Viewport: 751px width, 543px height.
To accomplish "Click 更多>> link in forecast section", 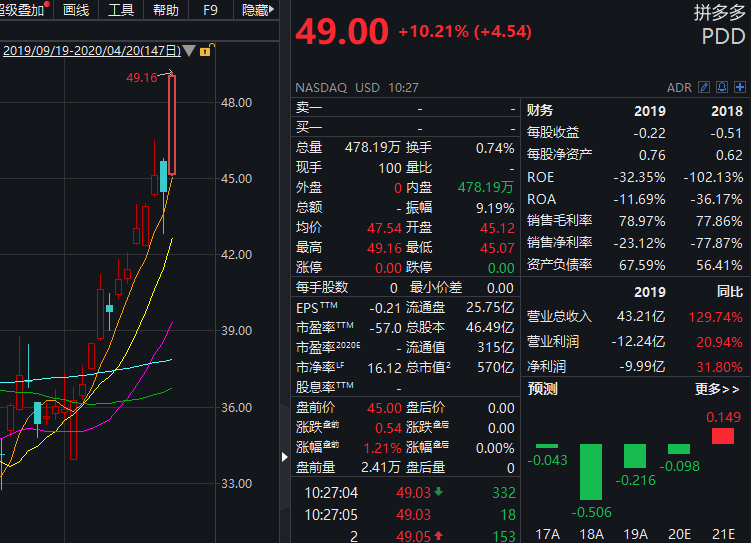I will 717,389.
